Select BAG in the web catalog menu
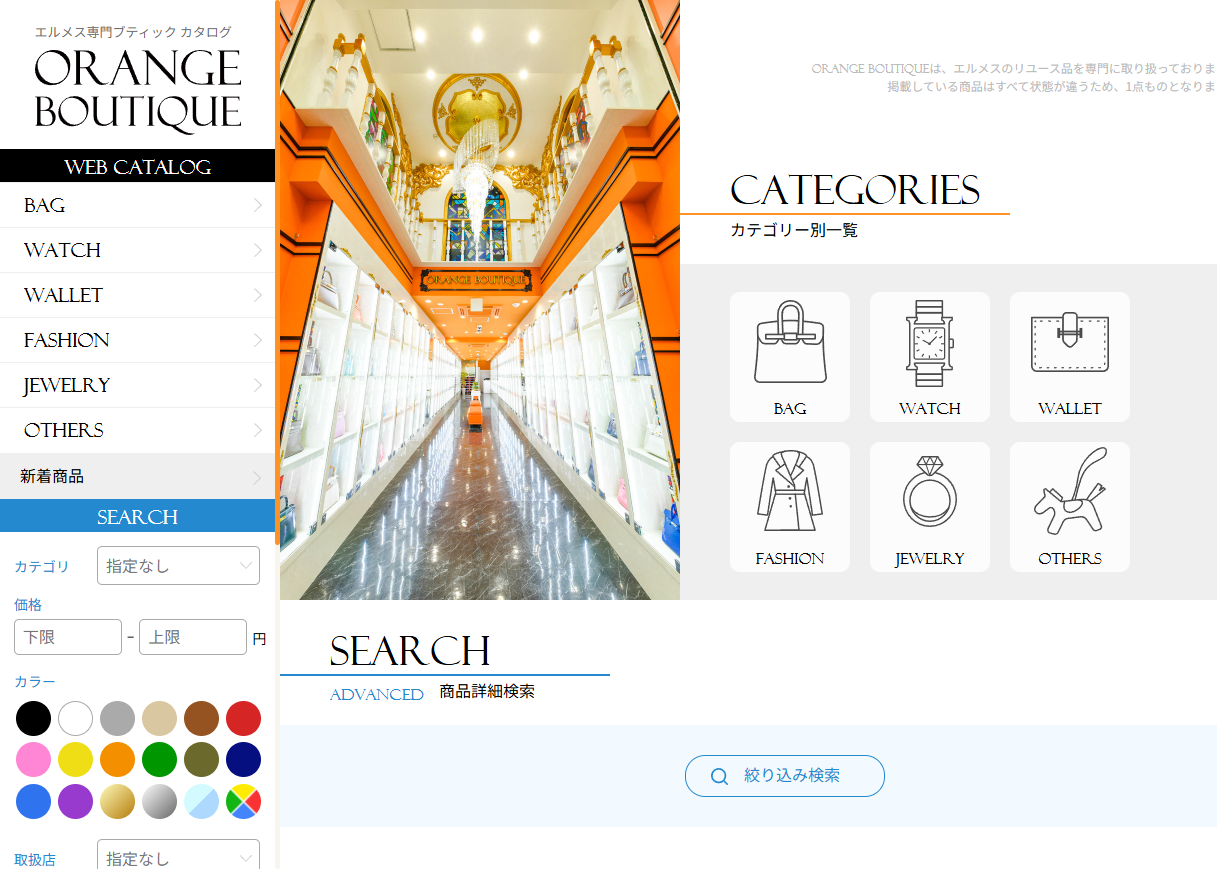The image size is (1217, 869). [x=137, y=205]
